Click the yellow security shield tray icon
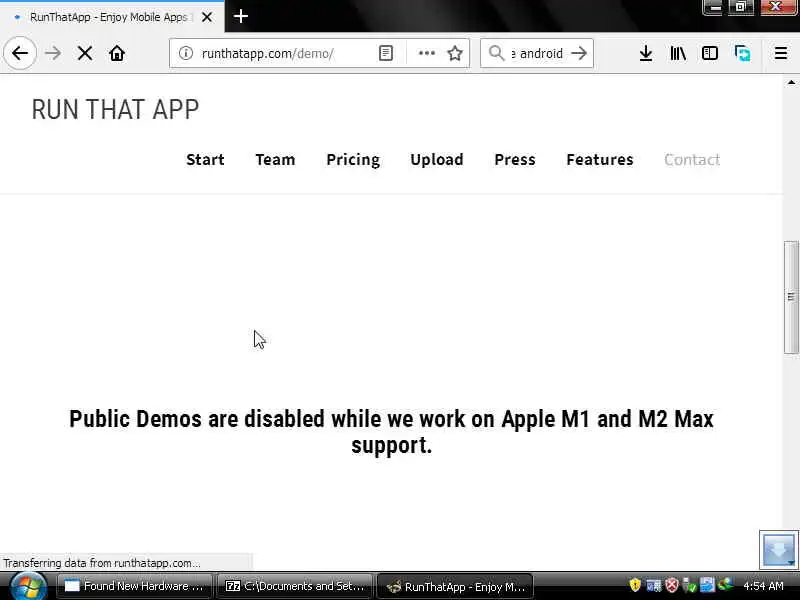800x600 pixels. [x=635, y=585]
